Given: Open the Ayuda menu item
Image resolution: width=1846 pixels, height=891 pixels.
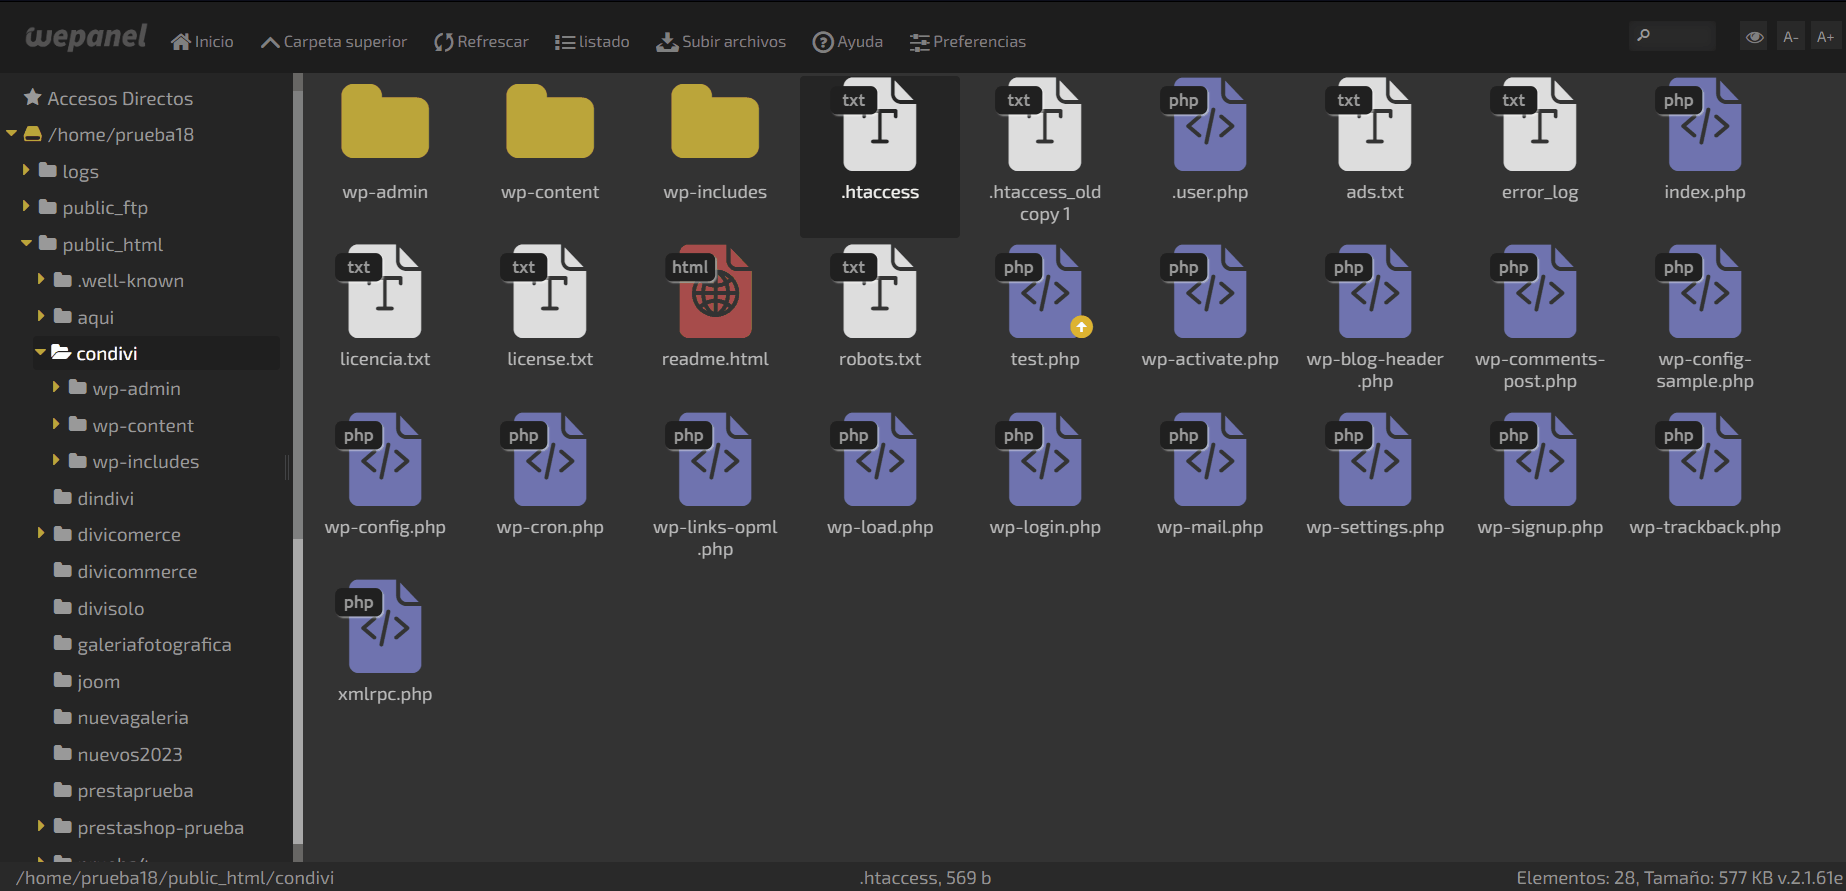Looking at the screenshot, I should (x=848, y=42).
